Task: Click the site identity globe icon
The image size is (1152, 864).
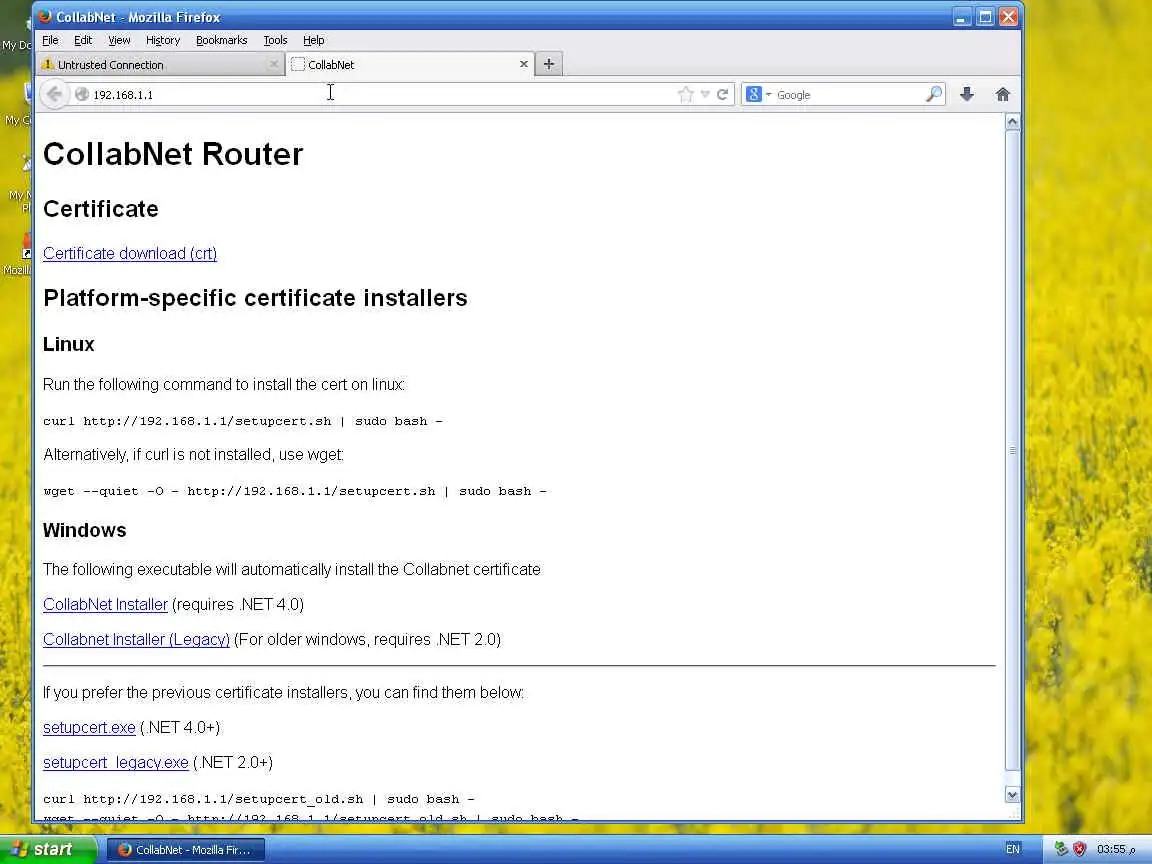Action: [x=82, y=94]
